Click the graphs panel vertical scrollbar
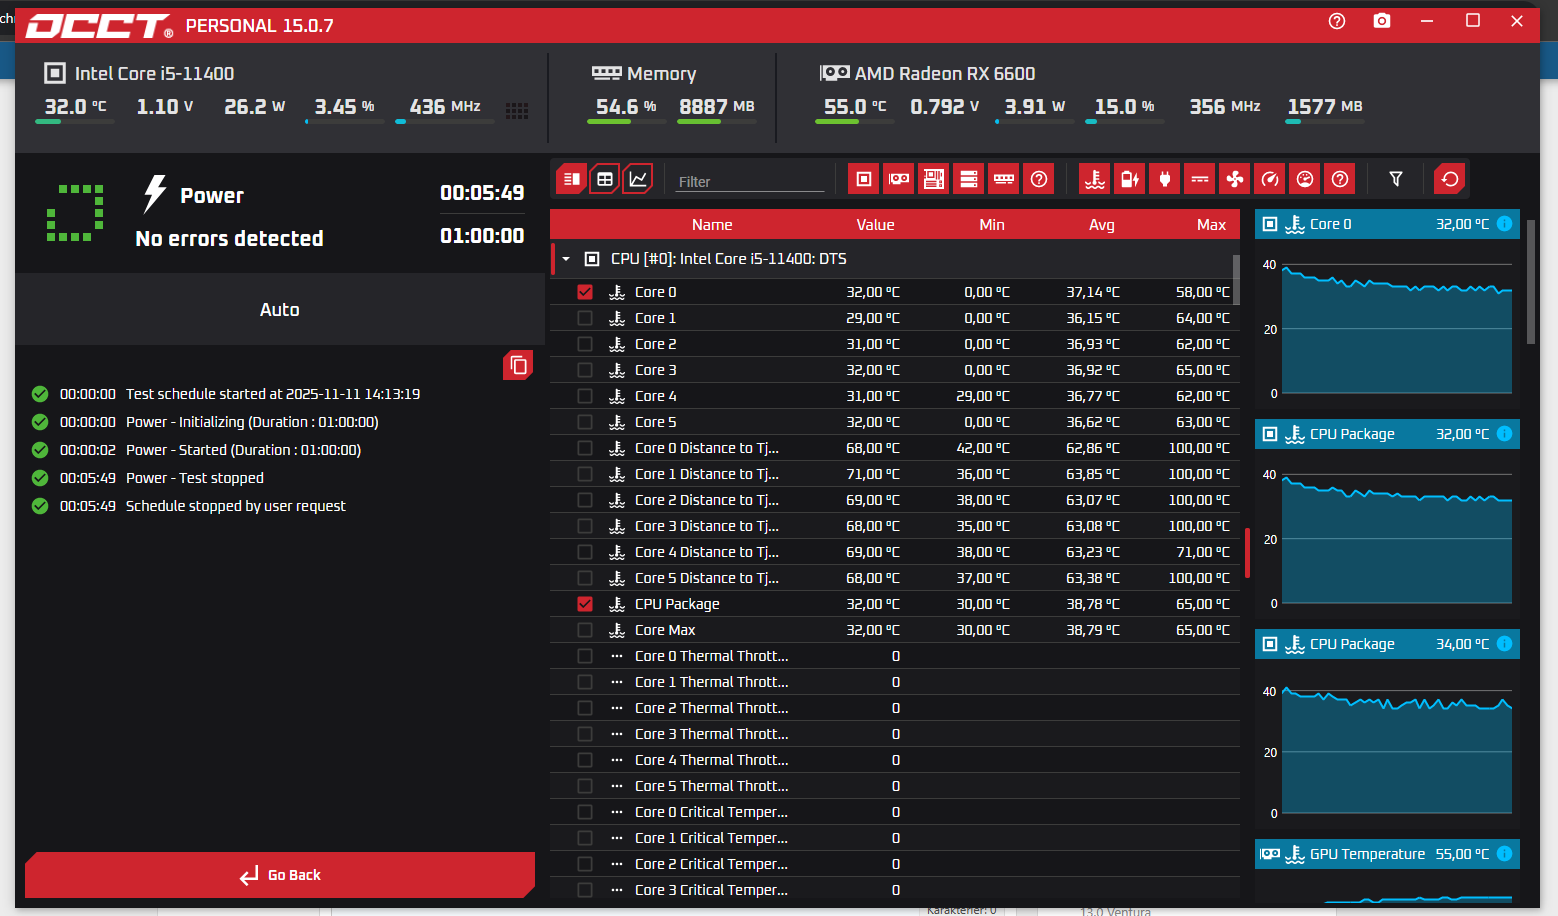 1531,282
